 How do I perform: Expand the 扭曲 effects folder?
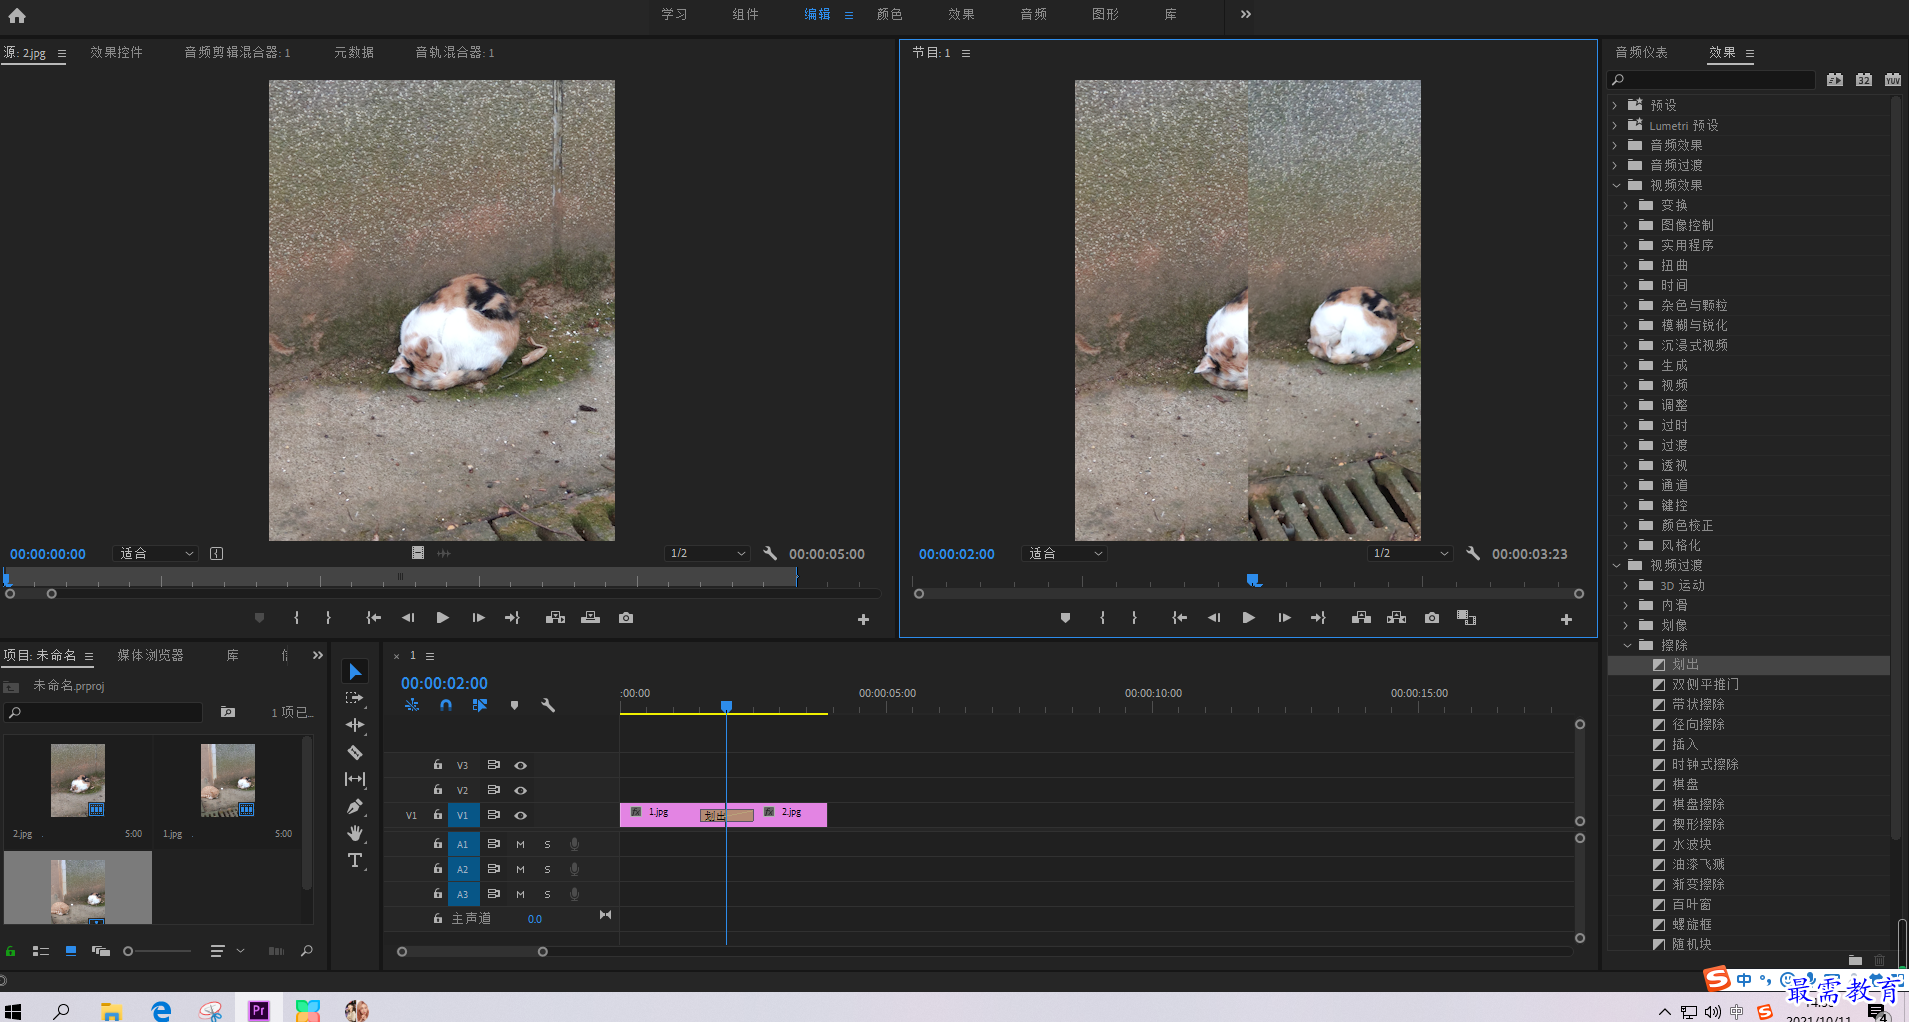click(1626, 265)
